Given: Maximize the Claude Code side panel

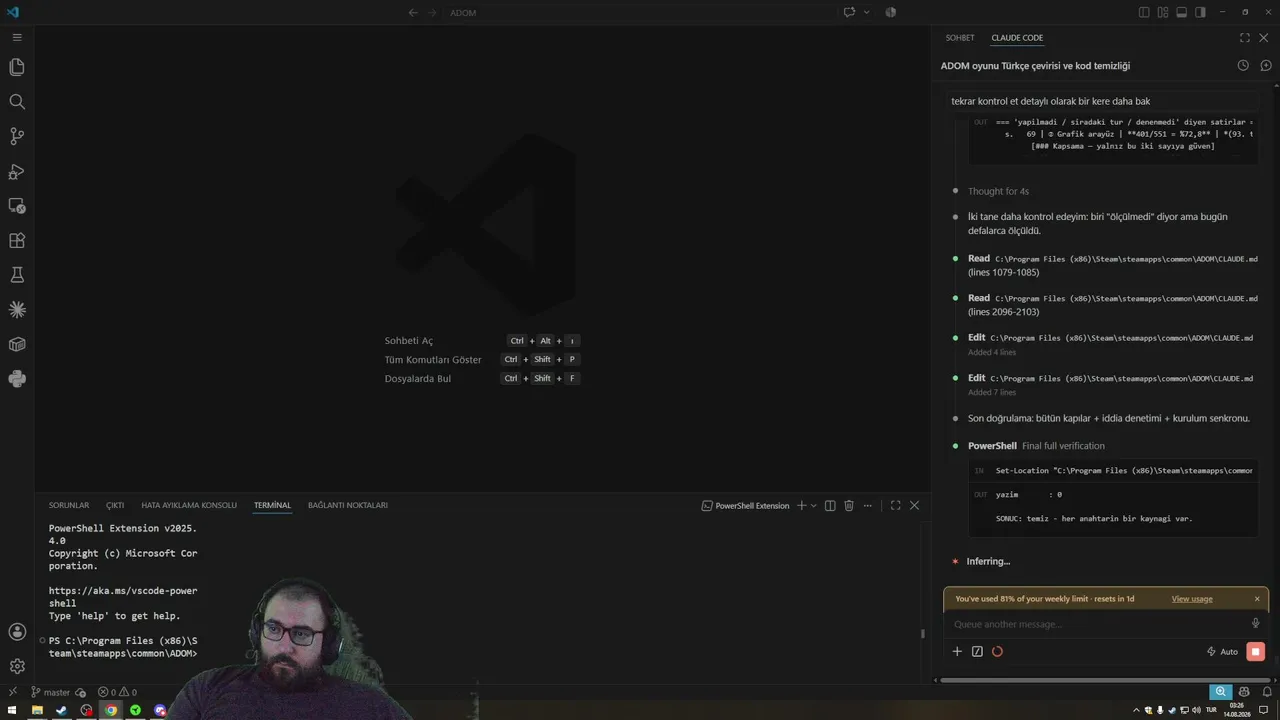Looking at the screenshot, I should 1245,38.
